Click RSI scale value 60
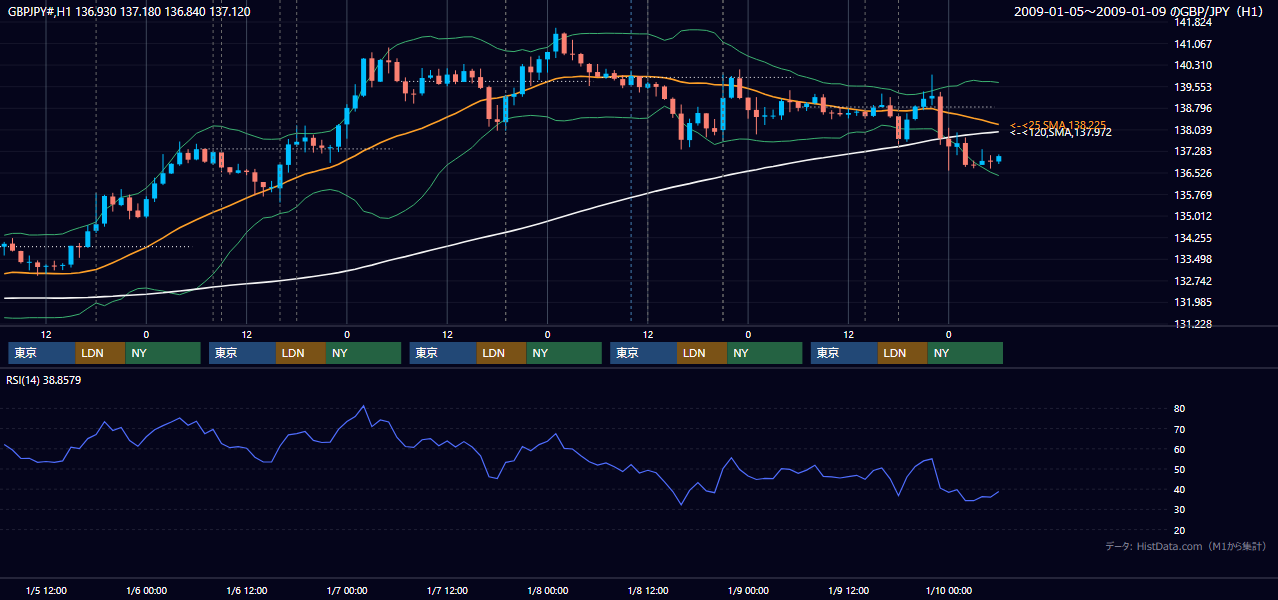Image resolution: width=1278 pixels, height=600 pixels. [1180, 449]
